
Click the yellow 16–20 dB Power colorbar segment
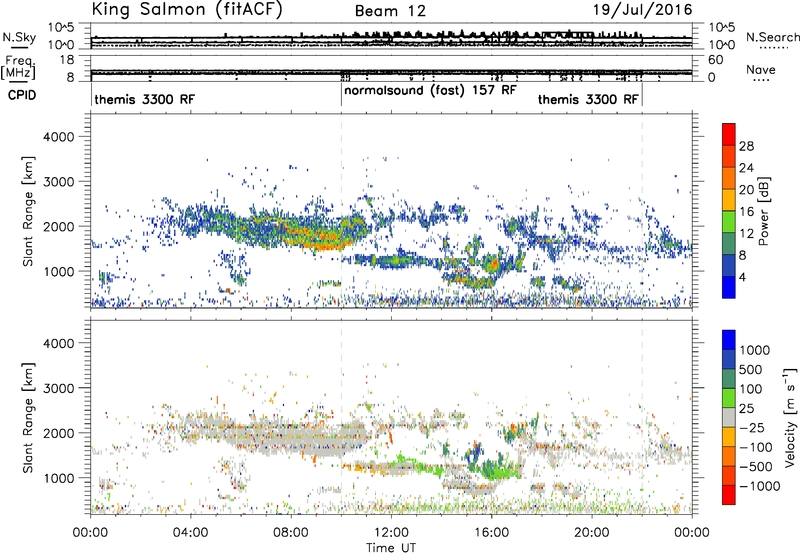729,199
